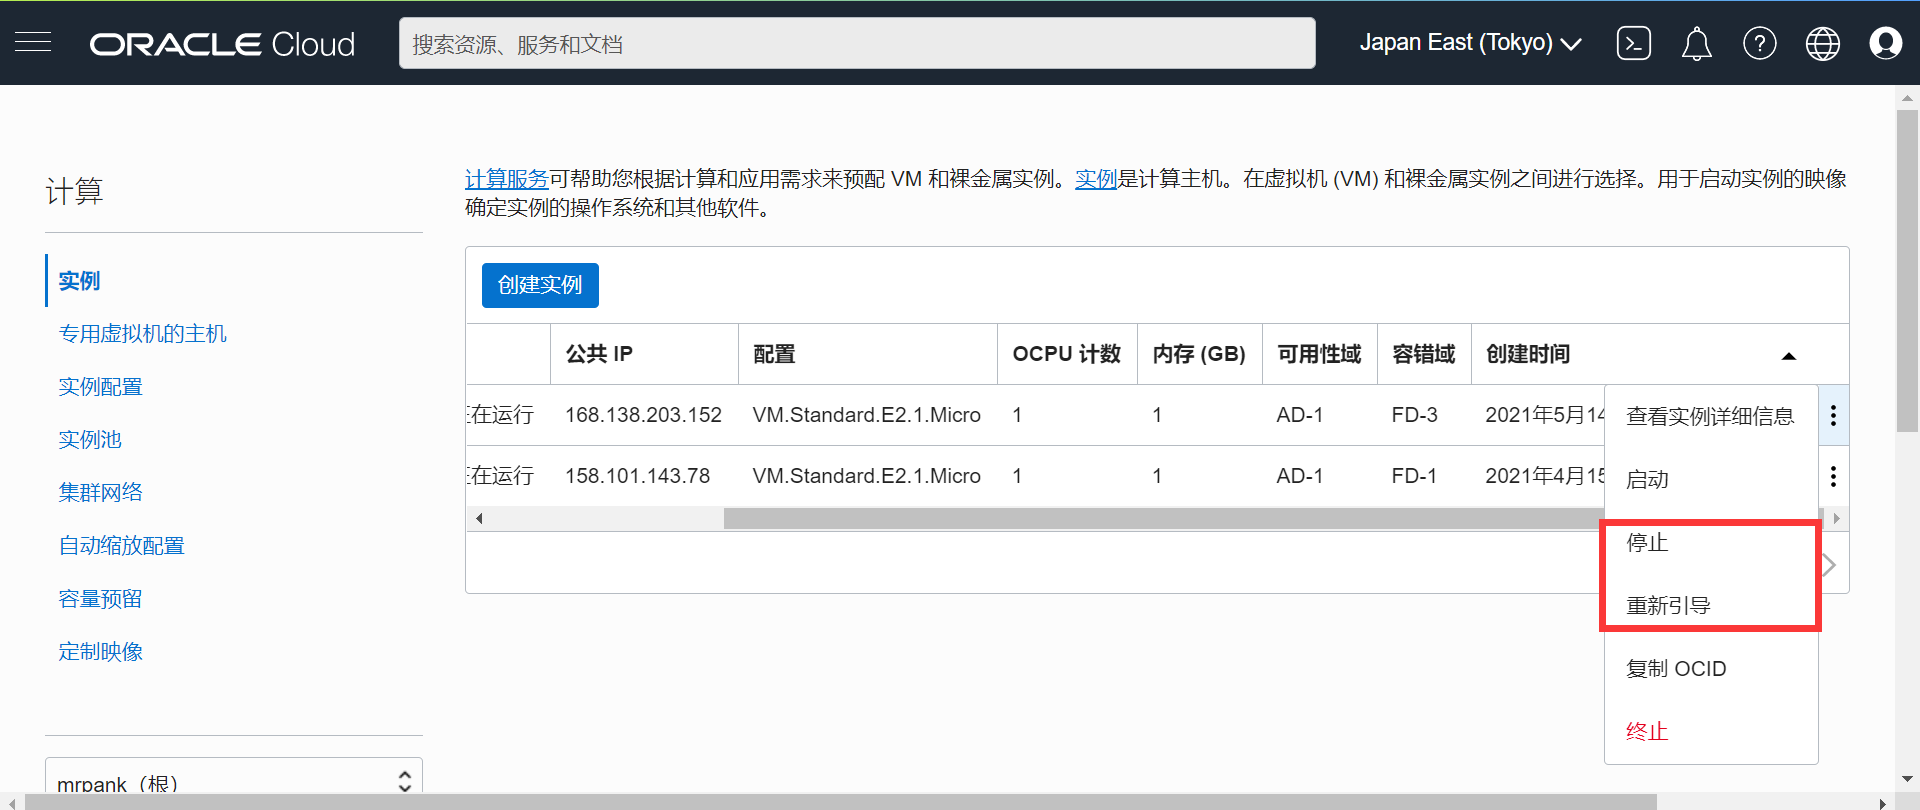Click IP address 168.138.203.152
This screenshot has height=810, width=1920.
pyautogui.click(x=643, y=415)
